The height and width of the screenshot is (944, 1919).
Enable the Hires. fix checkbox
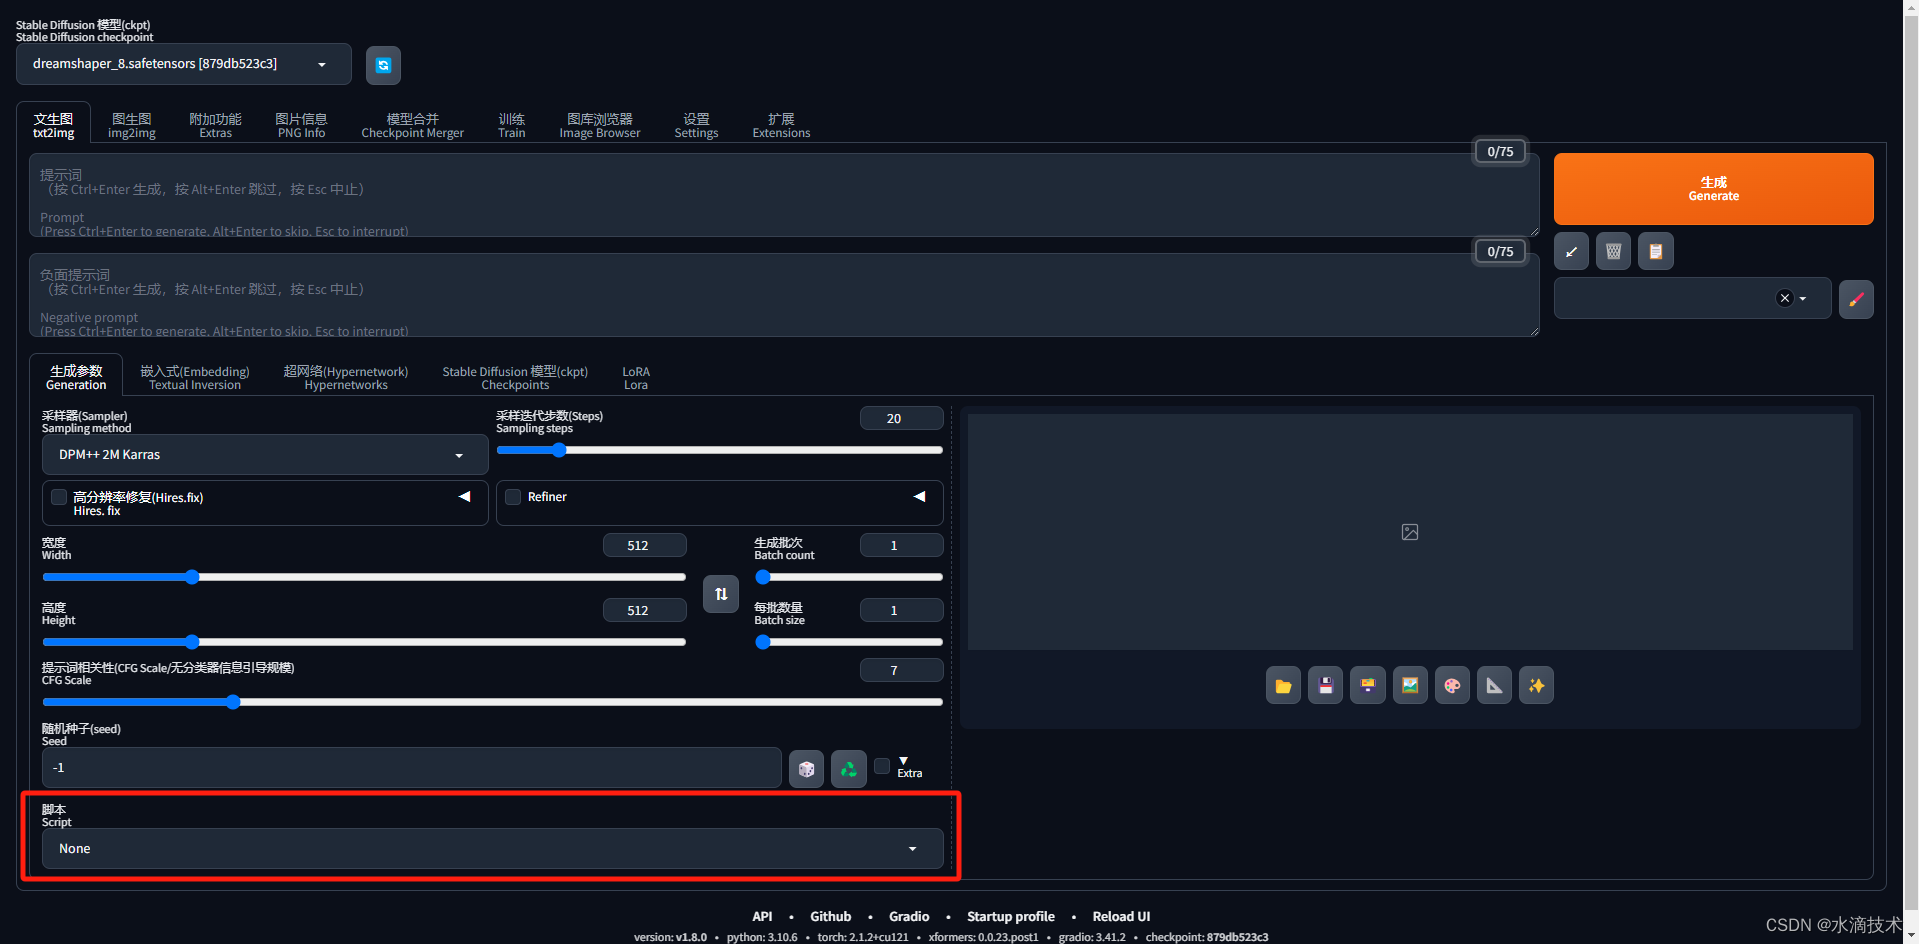(x=59, y=497)
